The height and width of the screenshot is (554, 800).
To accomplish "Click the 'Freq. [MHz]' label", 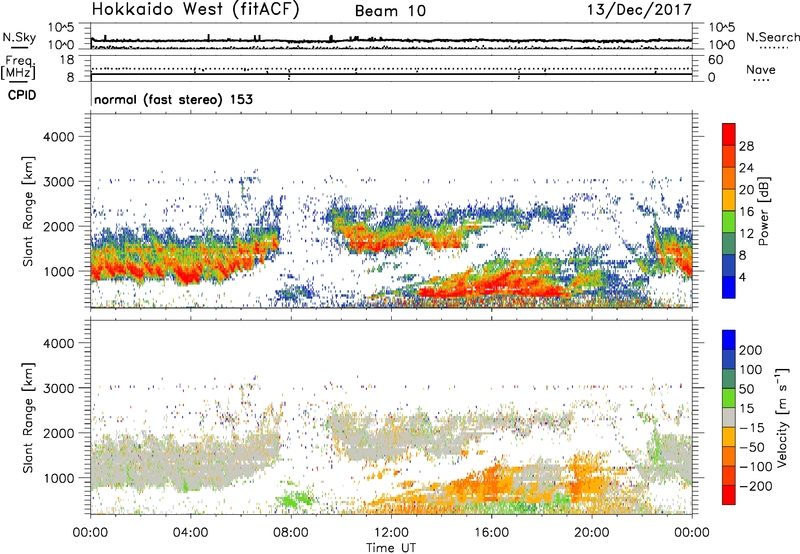I will [x=18, y=67].
